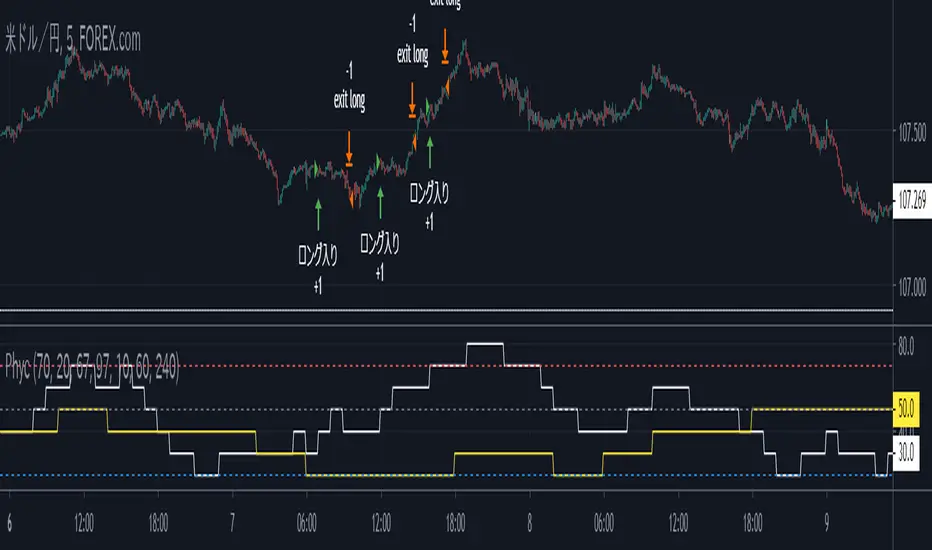Select the Phyc (70, 20, 67, 97, 10, 60, 240) indicator label

tap(92, 367)
